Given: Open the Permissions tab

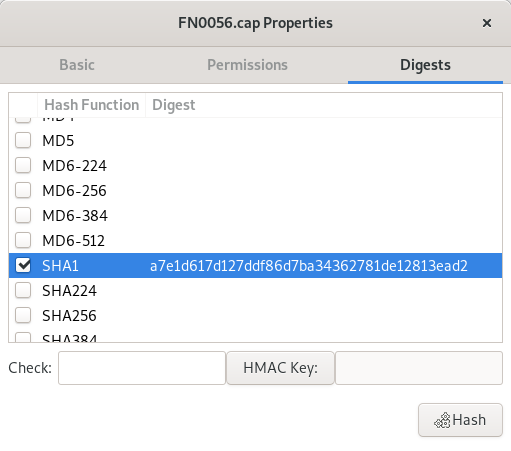Looking at the screenshot, I should pos(247,65).
